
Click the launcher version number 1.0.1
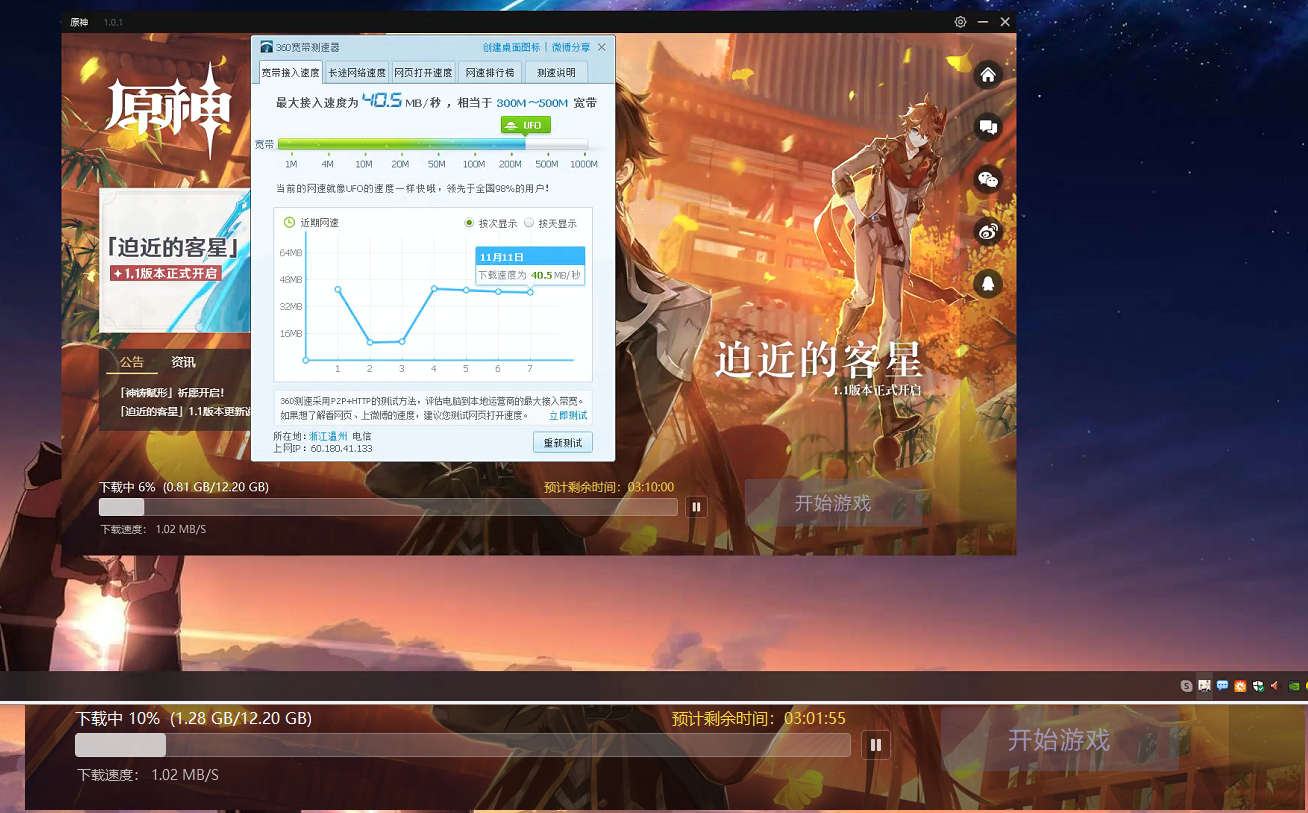[113, 22]
